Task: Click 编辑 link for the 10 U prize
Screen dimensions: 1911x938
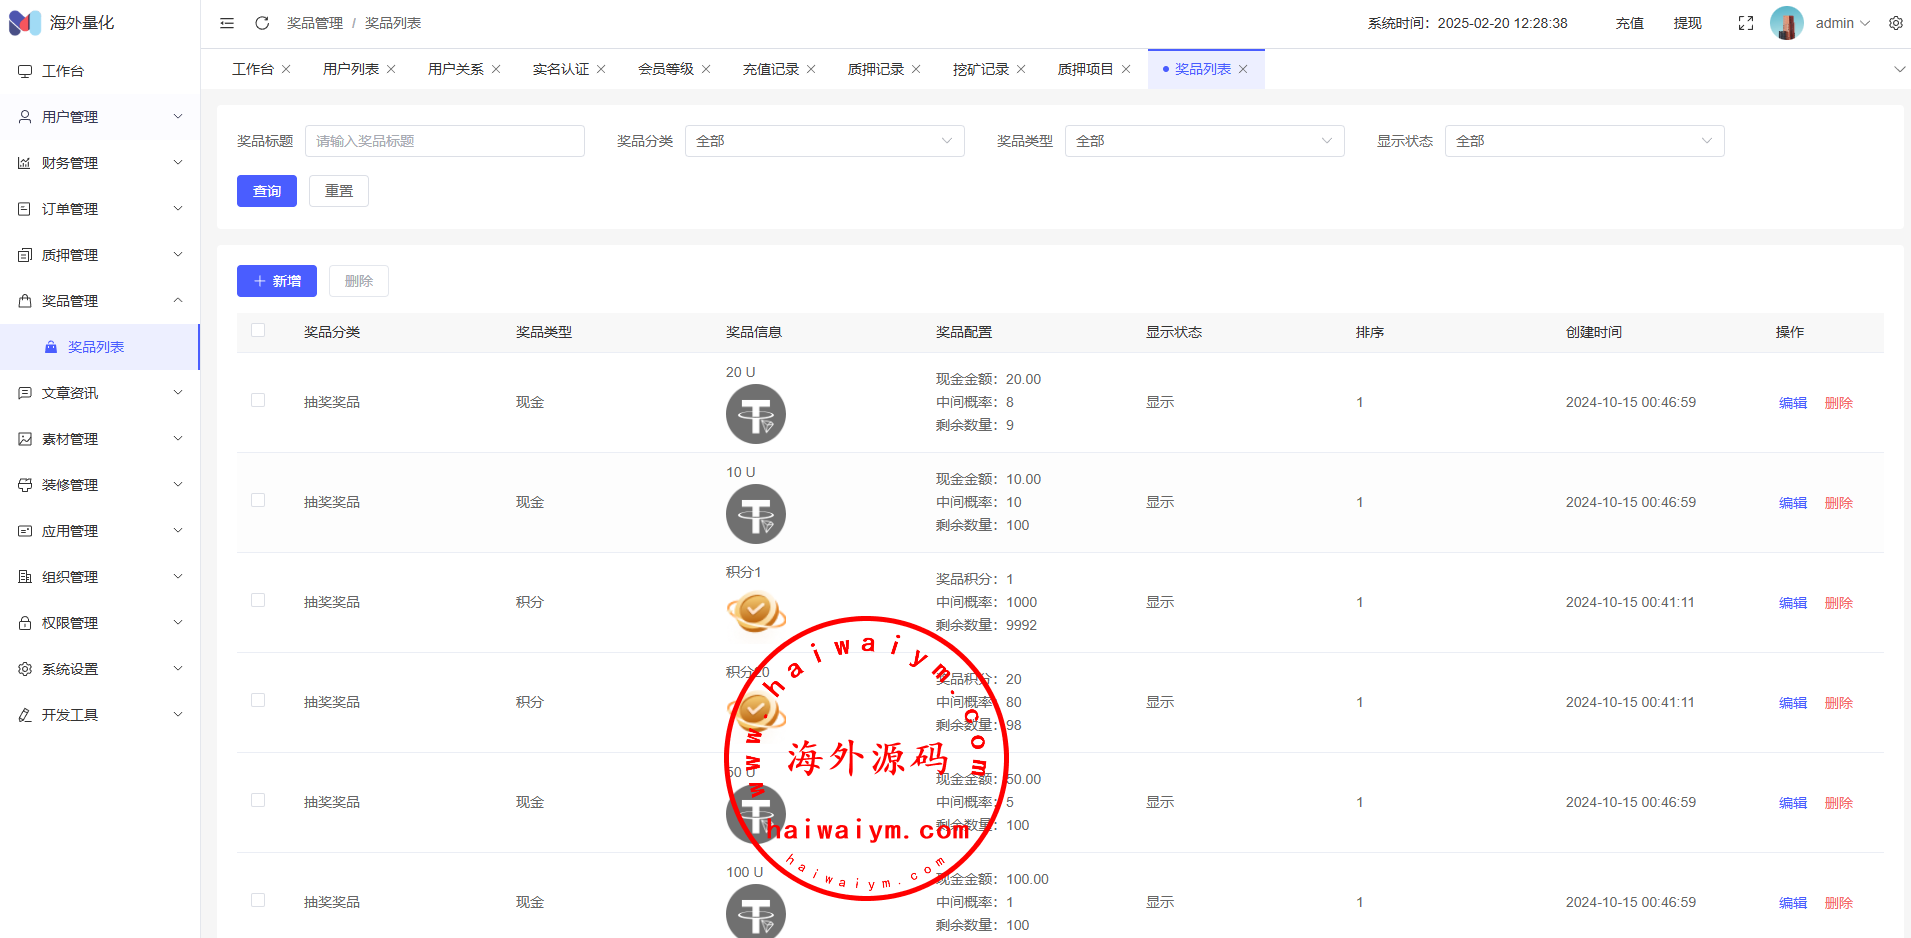Action: point(1792,503)
